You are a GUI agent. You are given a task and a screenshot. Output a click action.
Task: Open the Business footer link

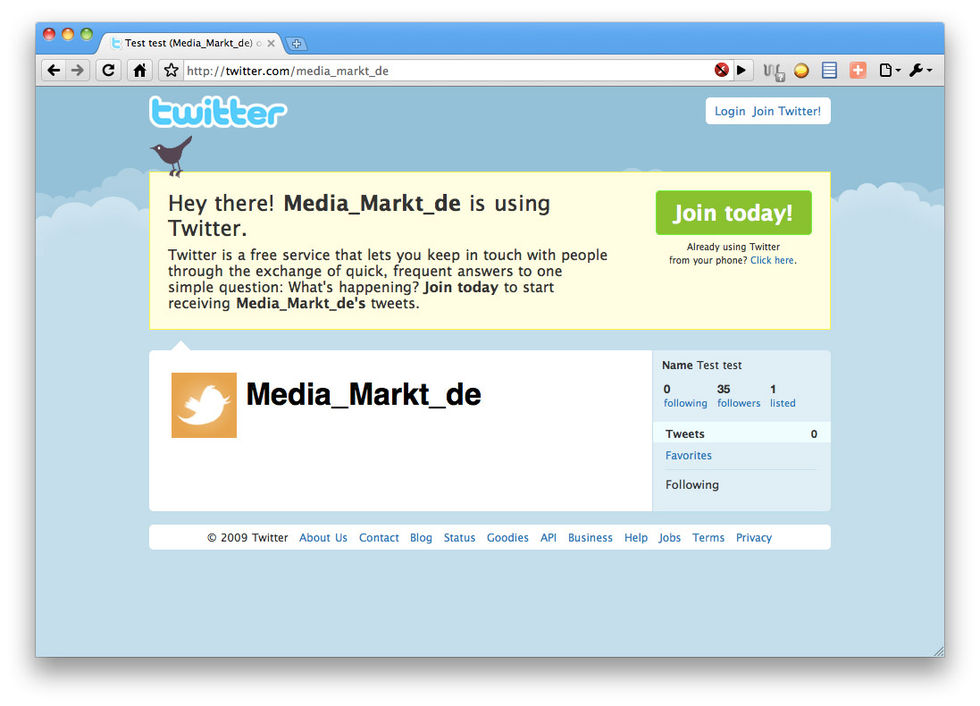[x=590, y=537]
